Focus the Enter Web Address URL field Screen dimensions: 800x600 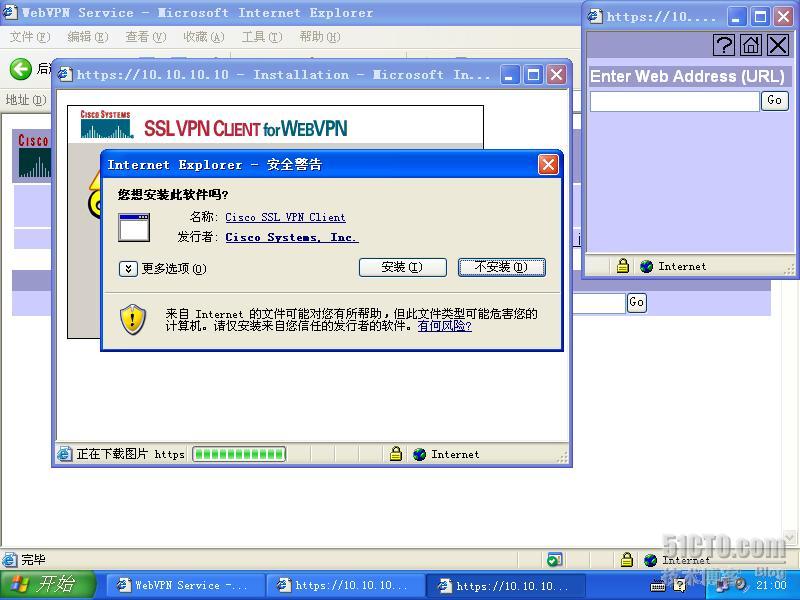click(x=674, y=101)
